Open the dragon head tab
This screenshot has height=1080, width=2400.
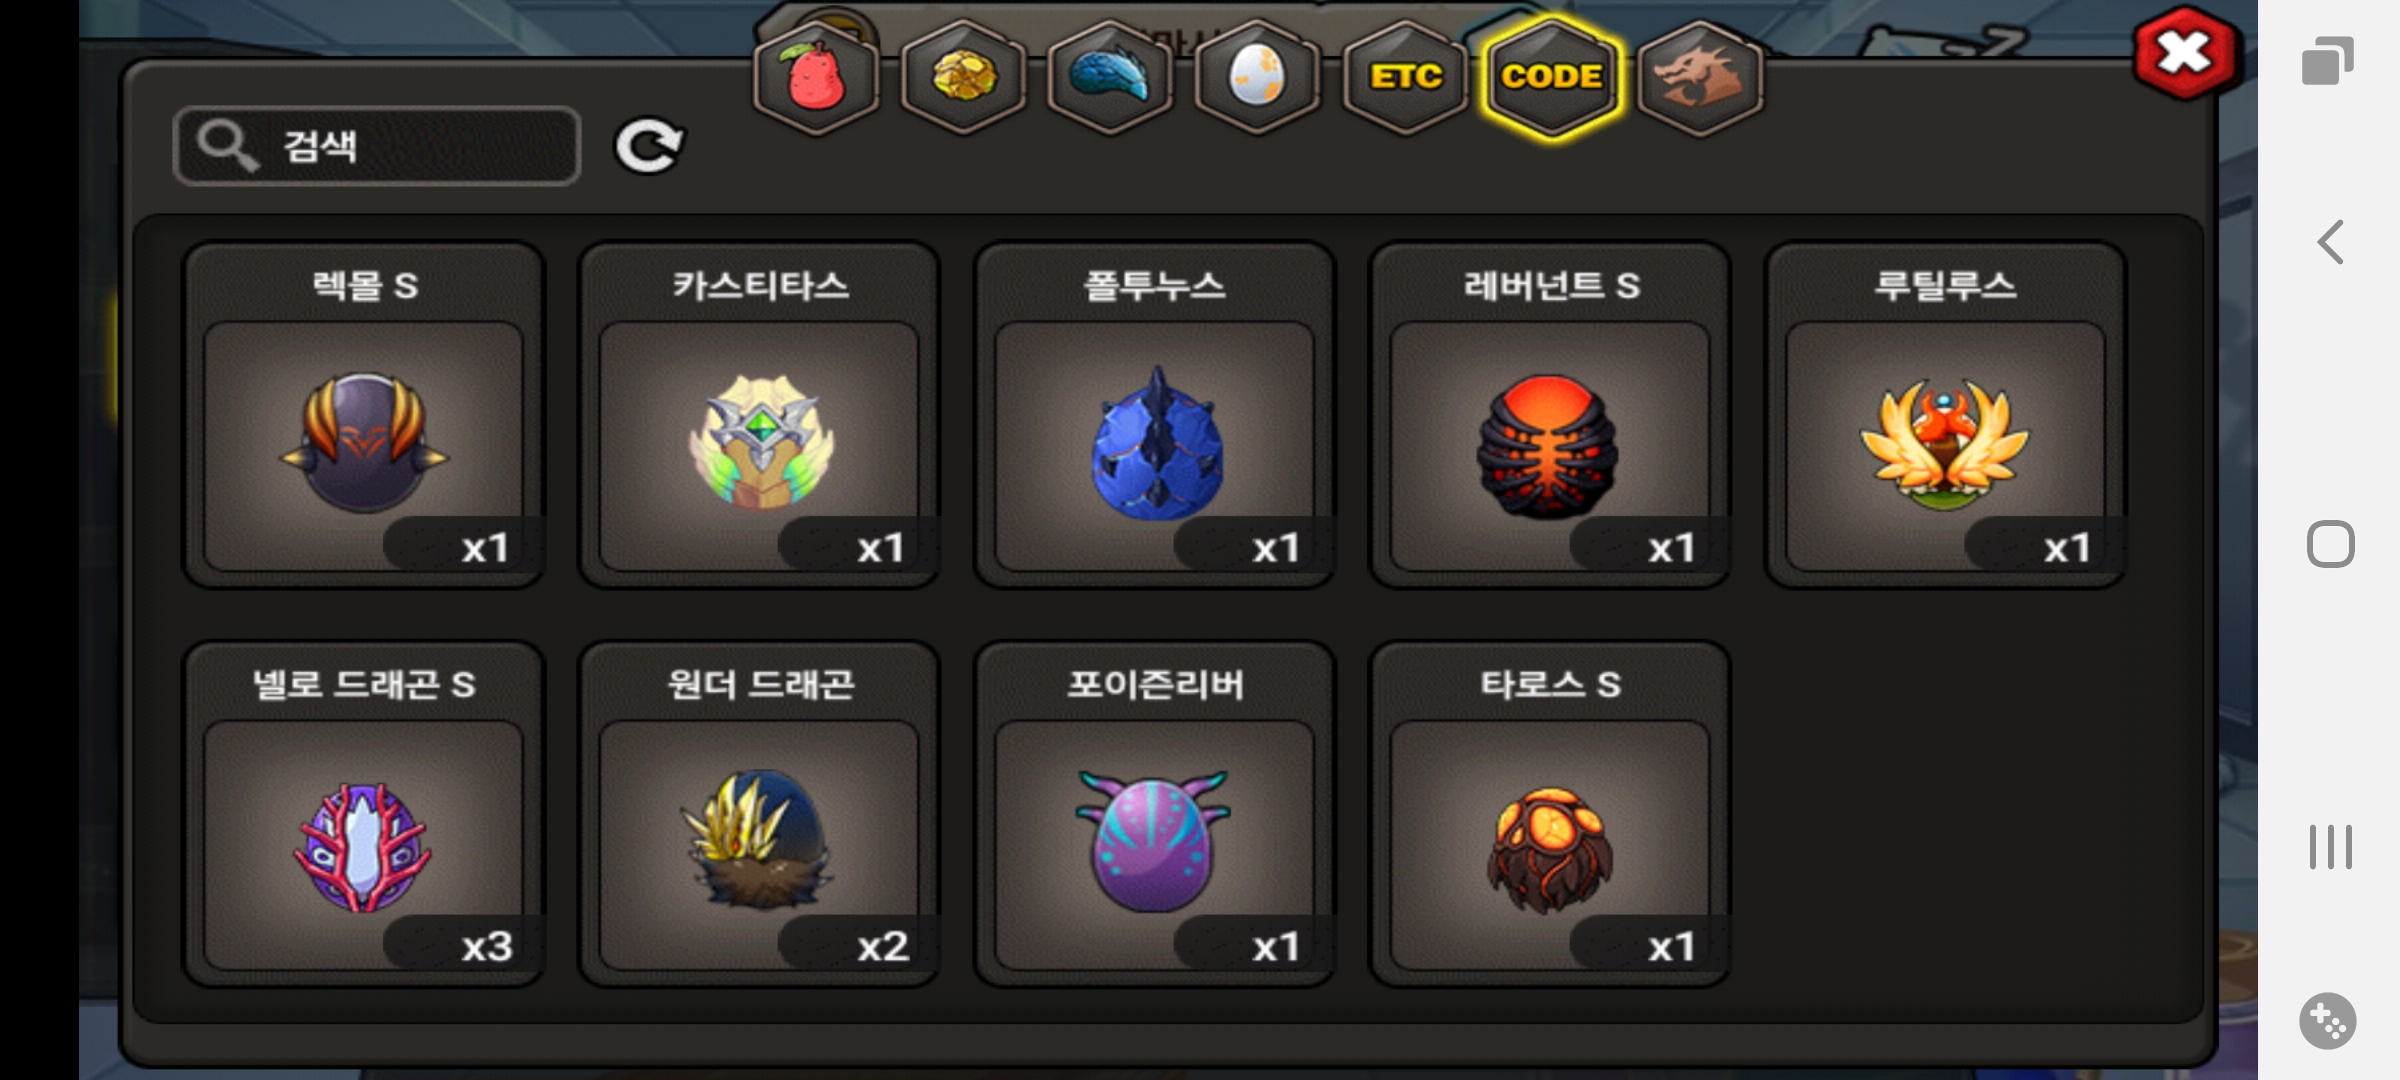tap(1700, 78)
